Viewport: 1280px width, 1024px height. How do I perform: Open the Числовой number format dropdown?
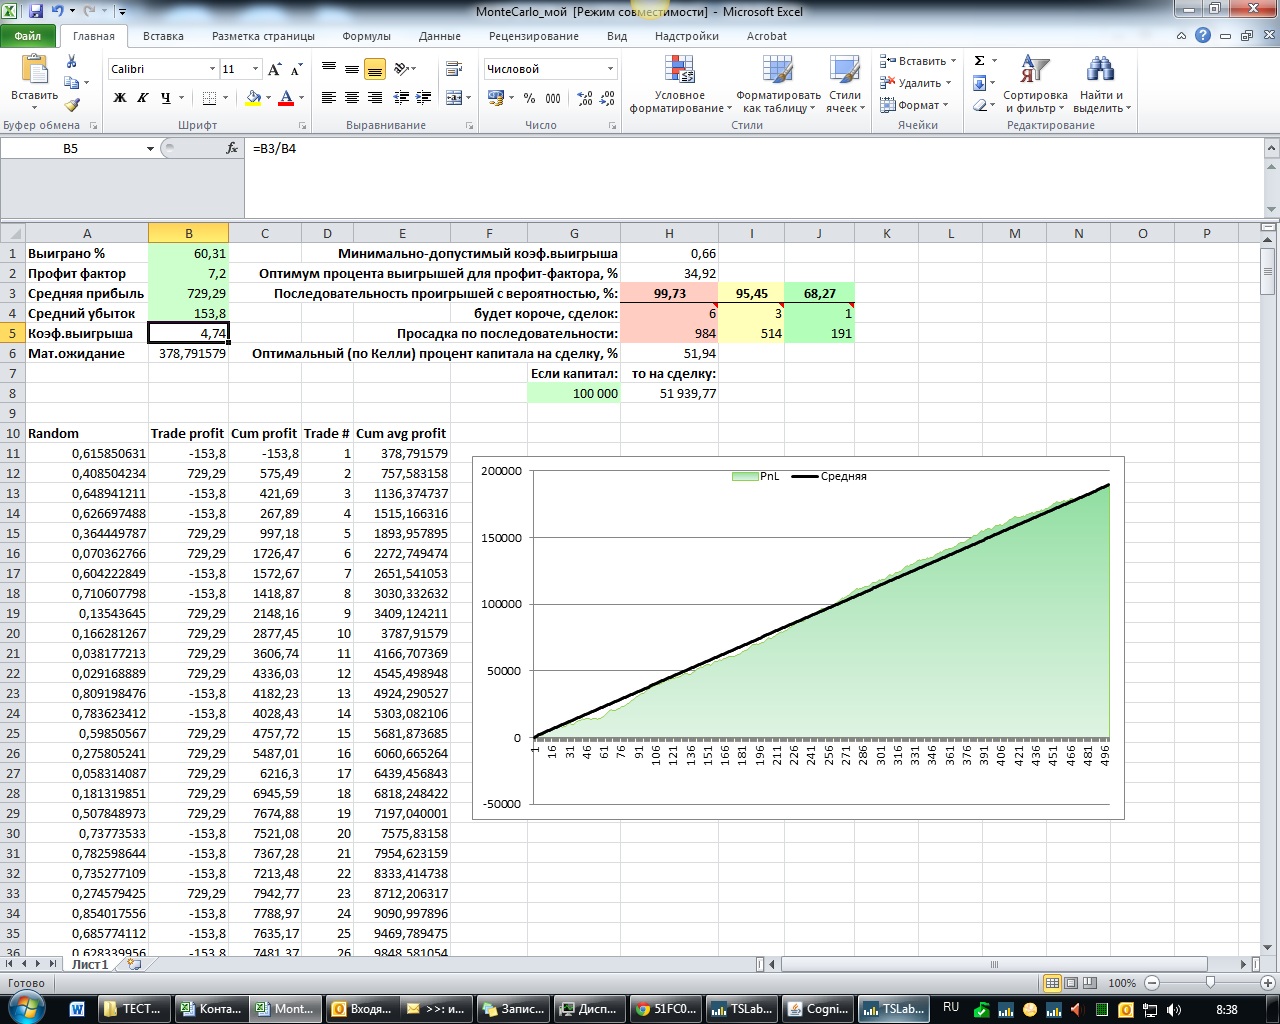pos(610,69)
